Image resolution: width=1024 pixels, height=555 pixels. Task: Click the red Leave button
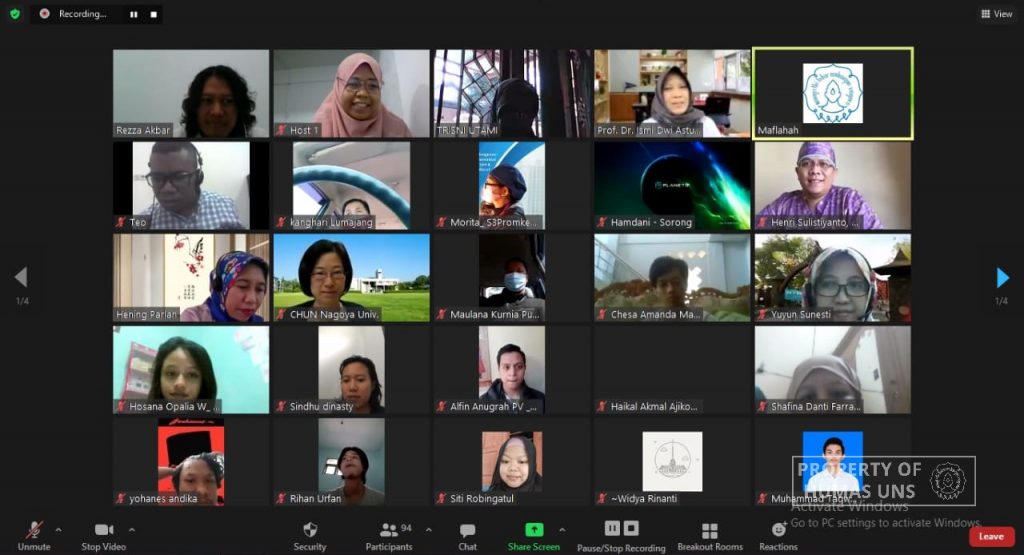point(991,537)
